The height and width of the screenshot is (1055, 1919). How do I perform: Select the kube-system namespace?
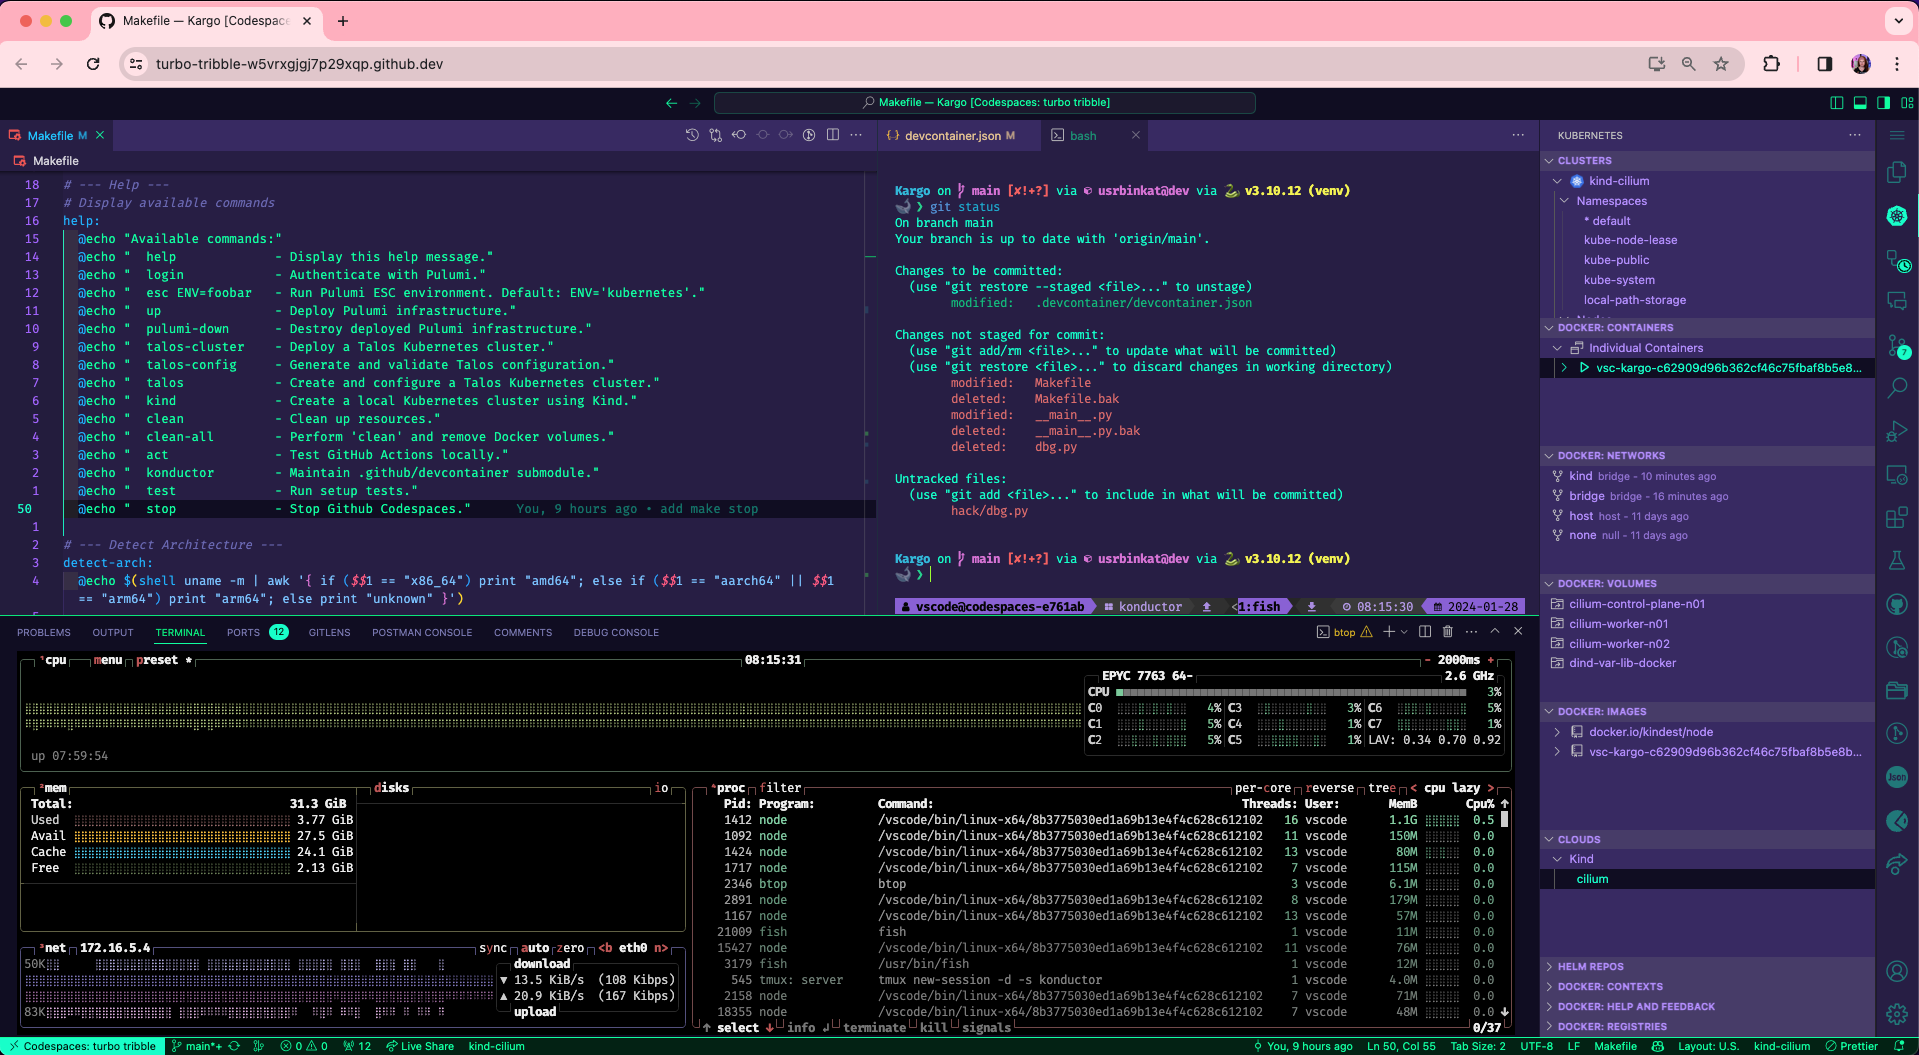pyautogui.click(x=1619, y=280)
